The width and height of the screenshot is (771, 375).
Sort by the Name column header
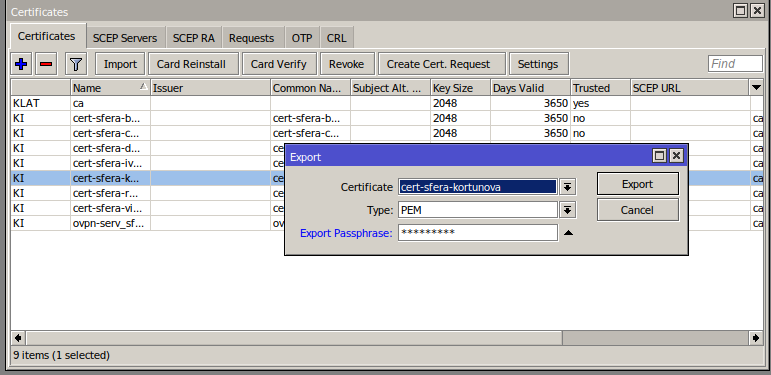(110, 88)
